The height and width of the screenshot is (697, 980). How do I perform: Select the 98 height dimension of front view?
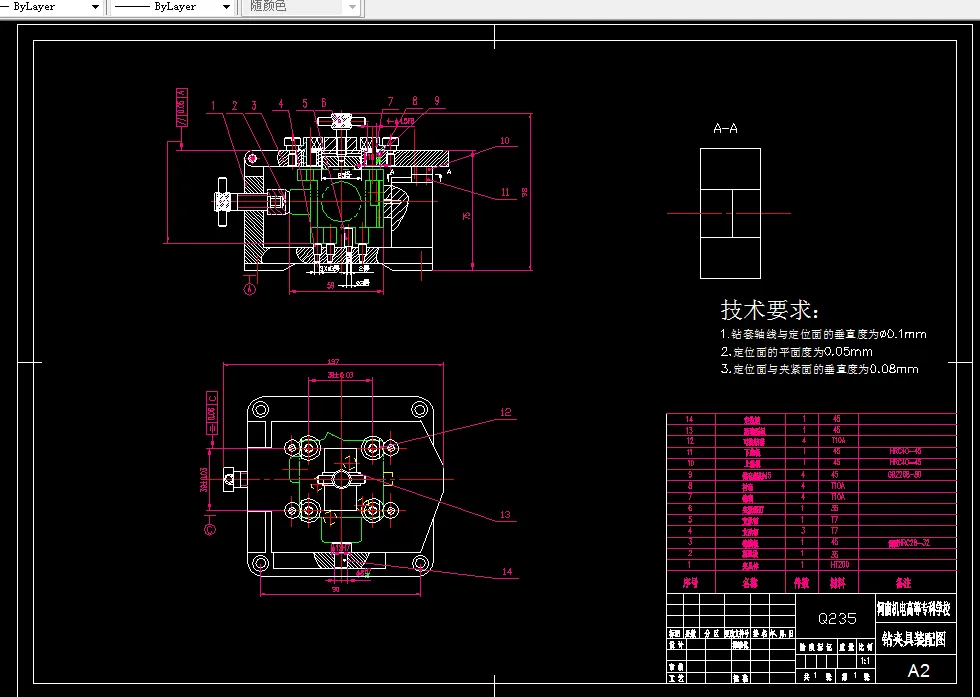(x=526, y=193)
